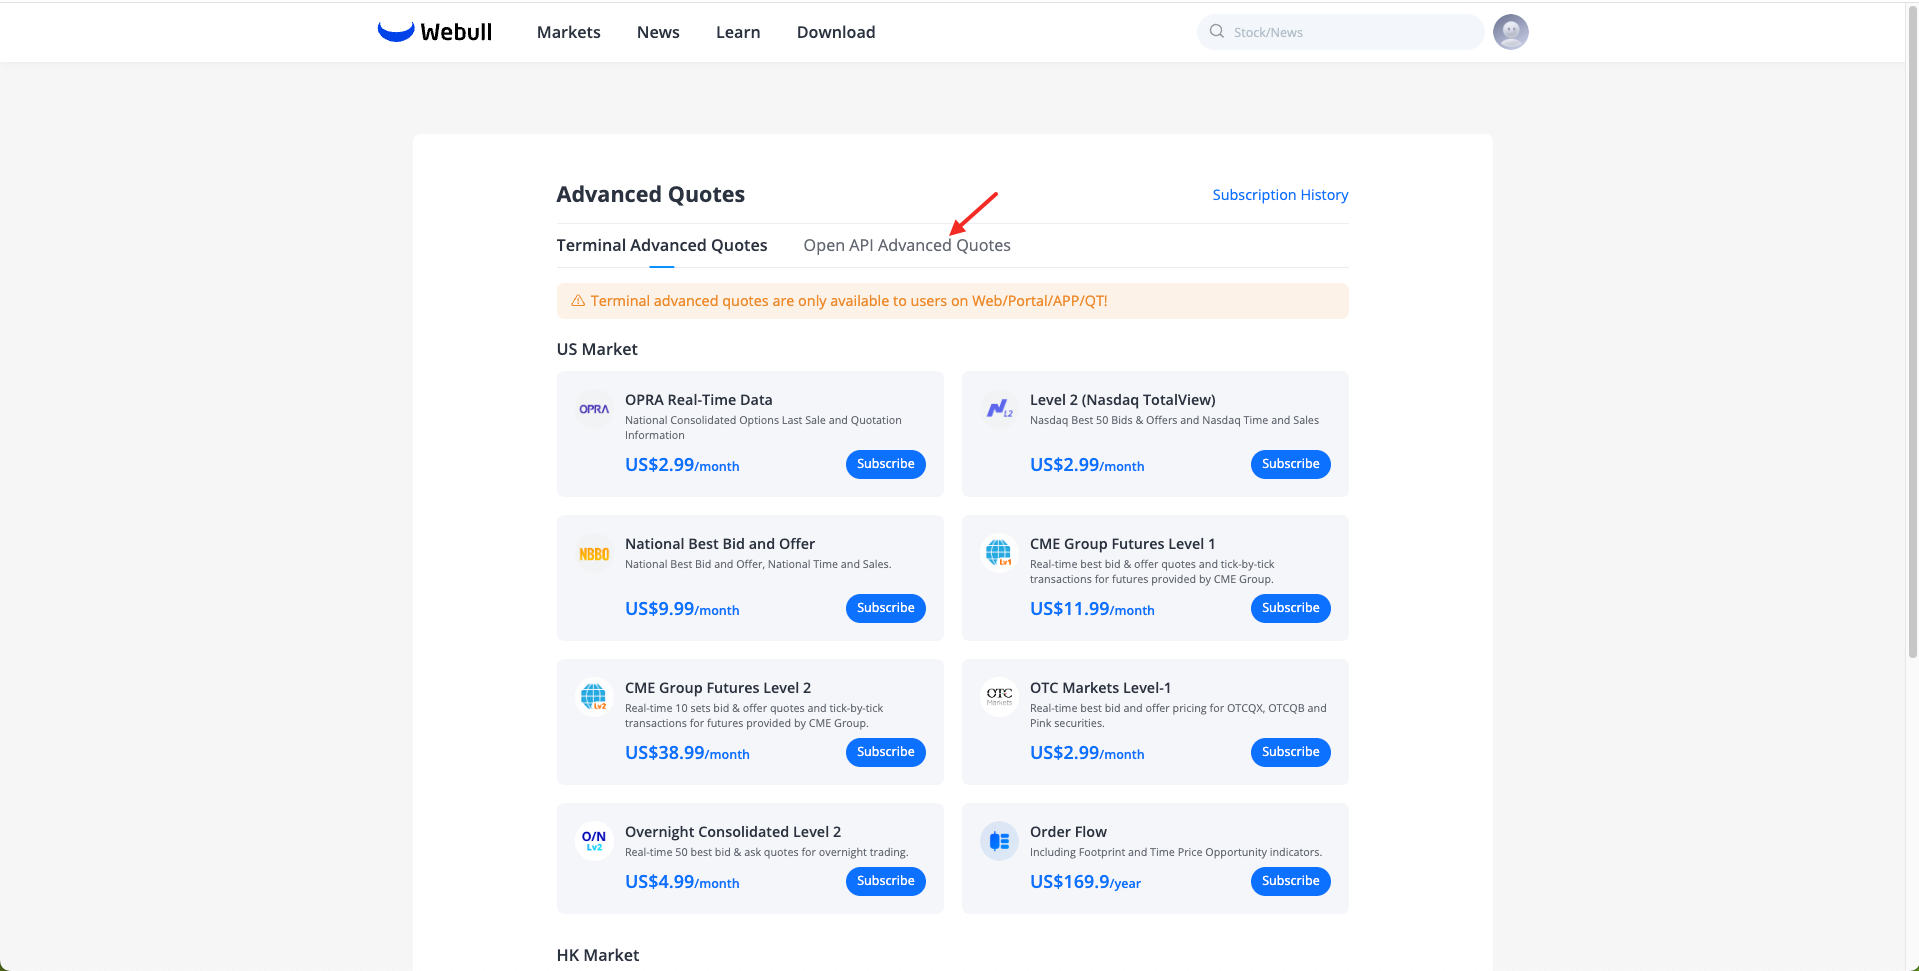Open the user profile avatar
The image size is (1919, 971).
point(1510,32)
